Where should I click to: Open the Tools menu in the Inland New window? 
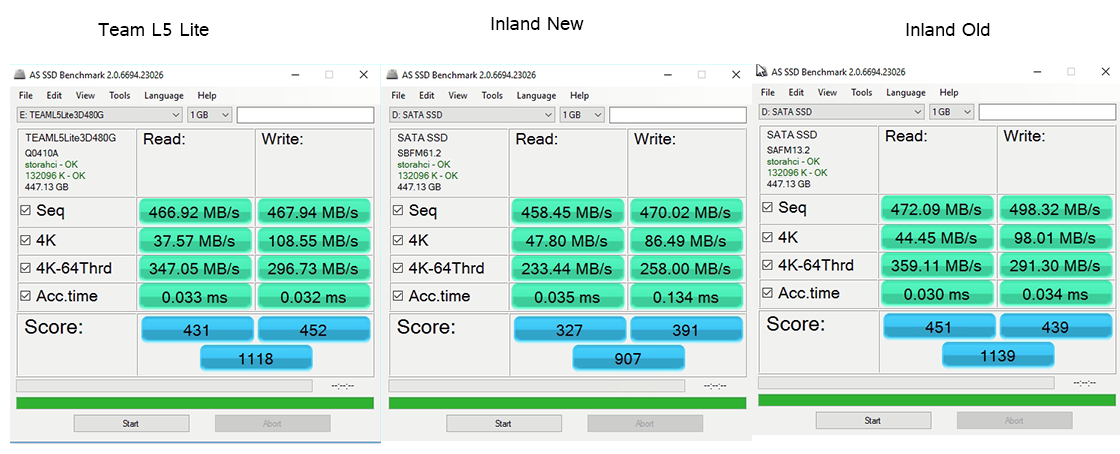coord(492,96)
